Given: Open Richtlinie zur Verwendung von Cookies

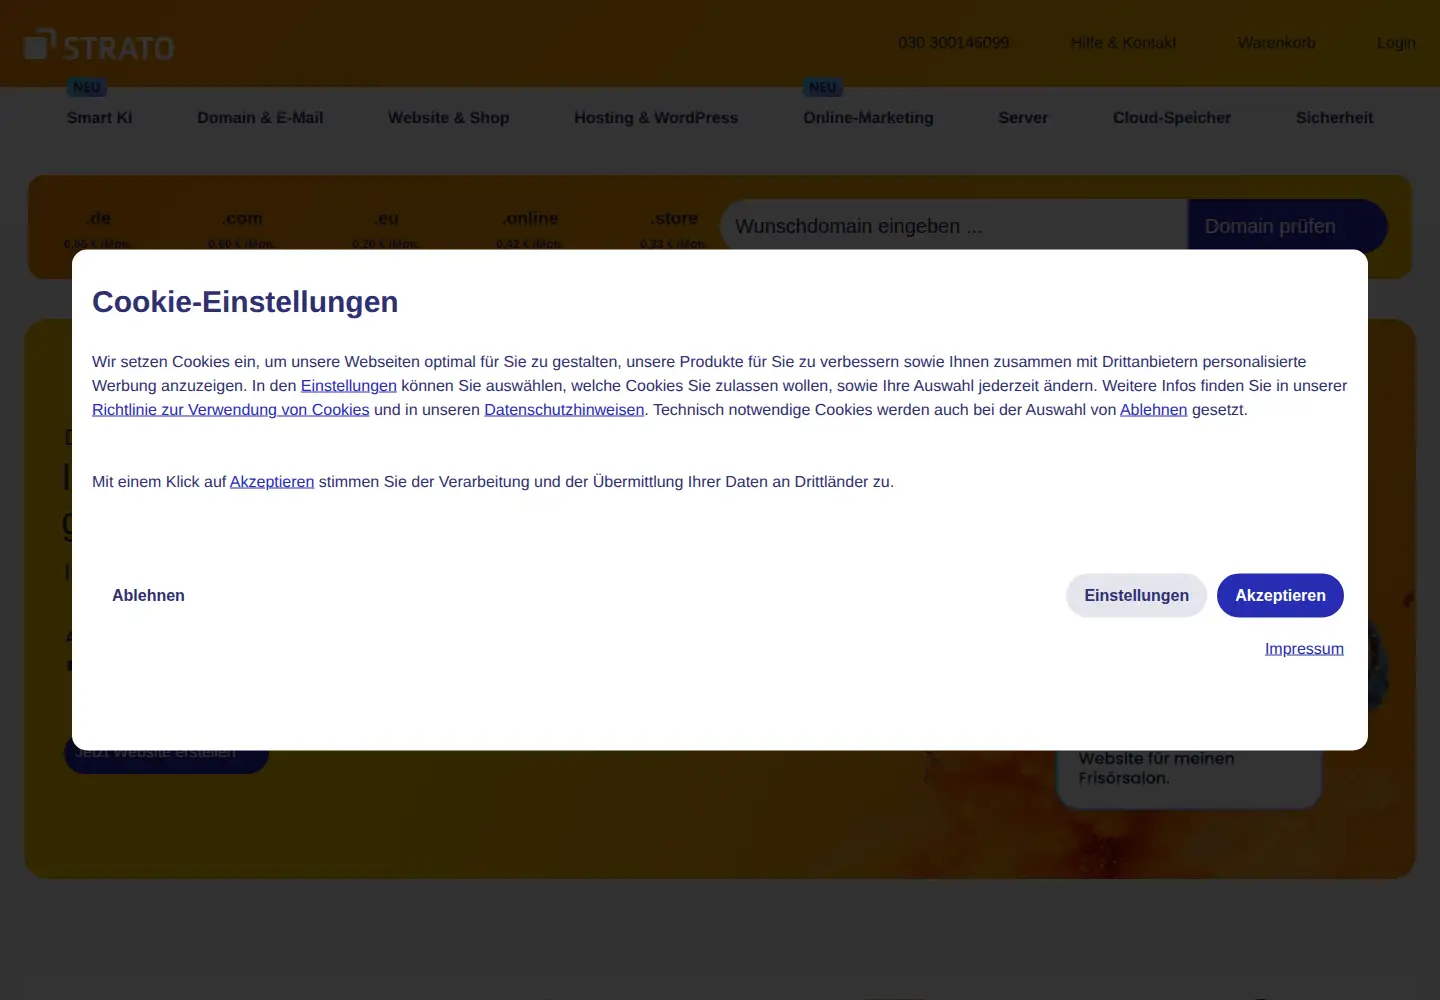Looking at the screenshot, I should (231, 409).
